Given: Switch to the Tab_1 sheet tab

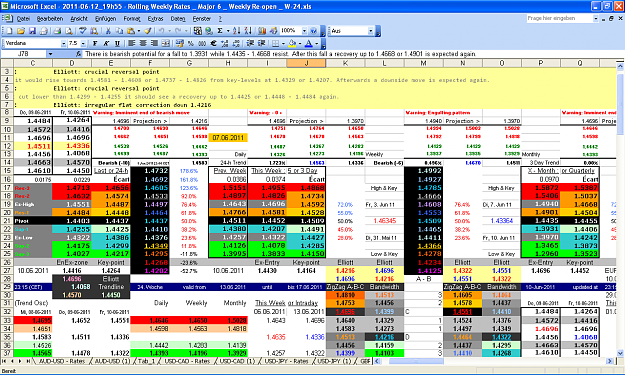Looking at the screenshot, I should (146, 361).
